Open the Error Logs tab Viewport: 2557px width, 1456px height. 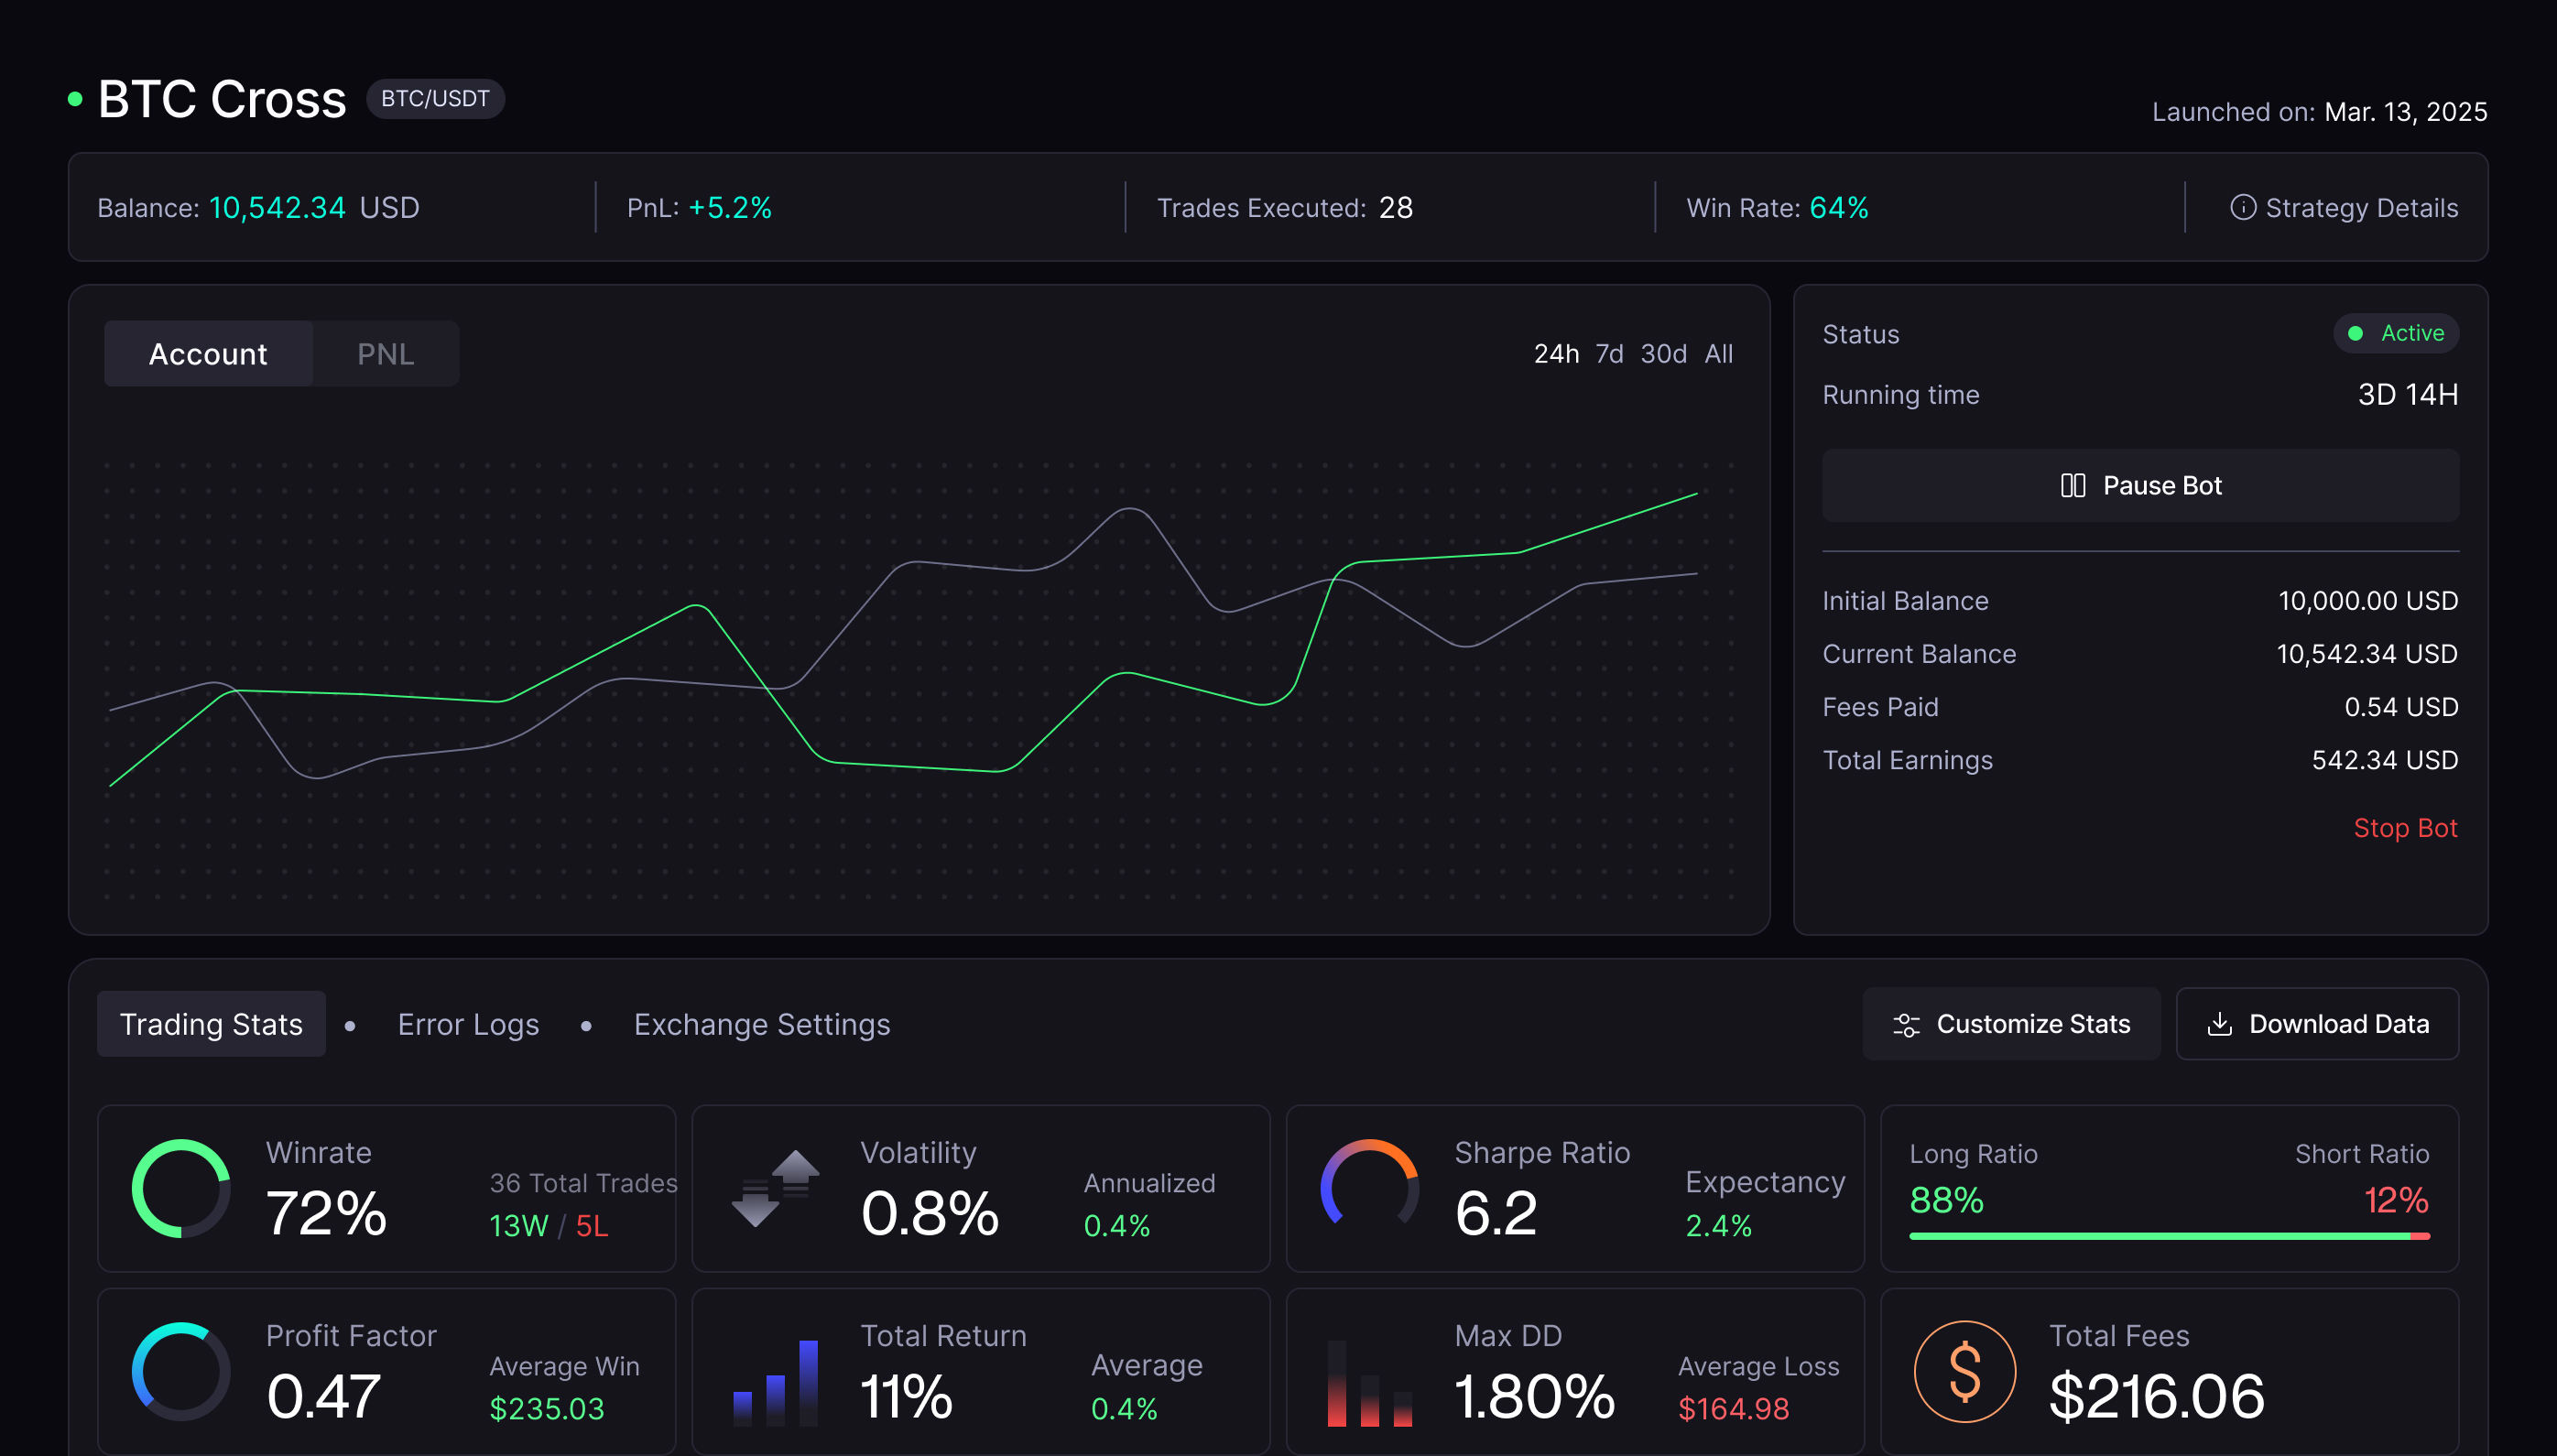468,1025
